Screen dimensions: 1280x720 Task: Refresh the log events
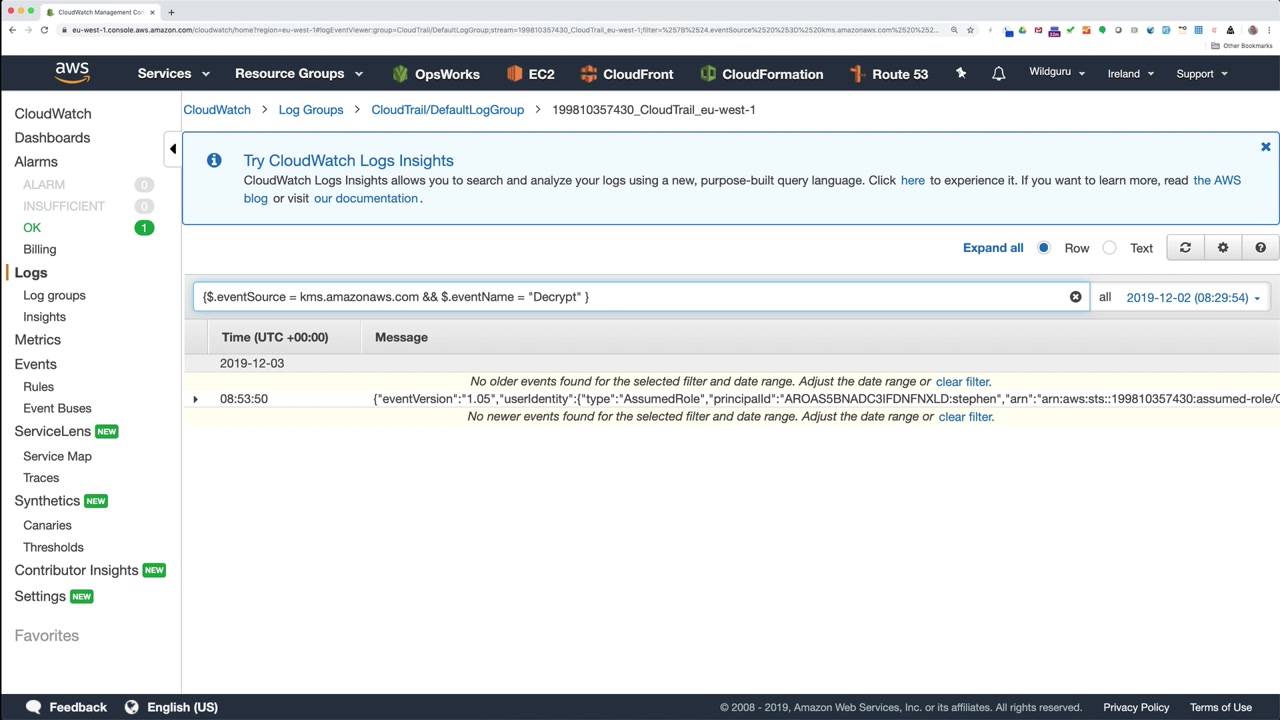[x=1185, y=248]
